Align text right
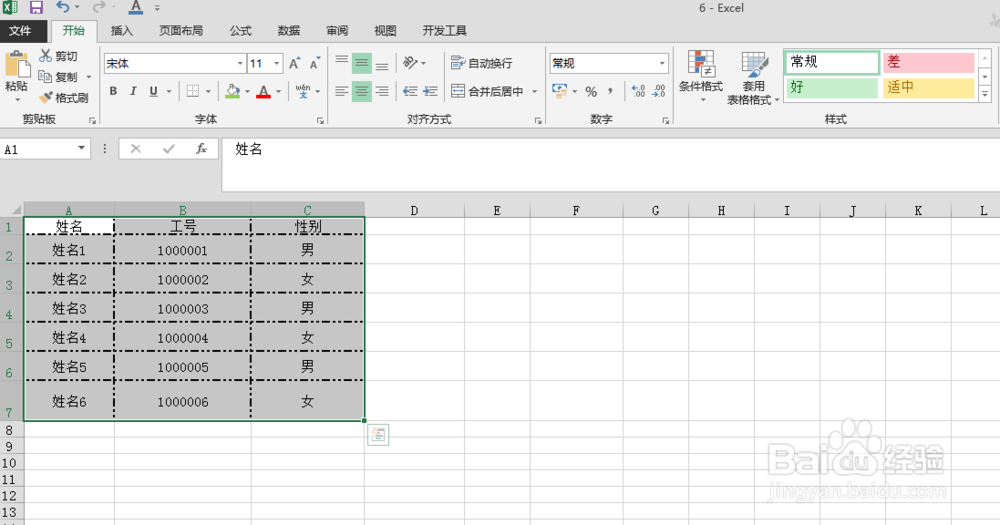Viewport: 1000px width, 525px height. pos(382,91)
